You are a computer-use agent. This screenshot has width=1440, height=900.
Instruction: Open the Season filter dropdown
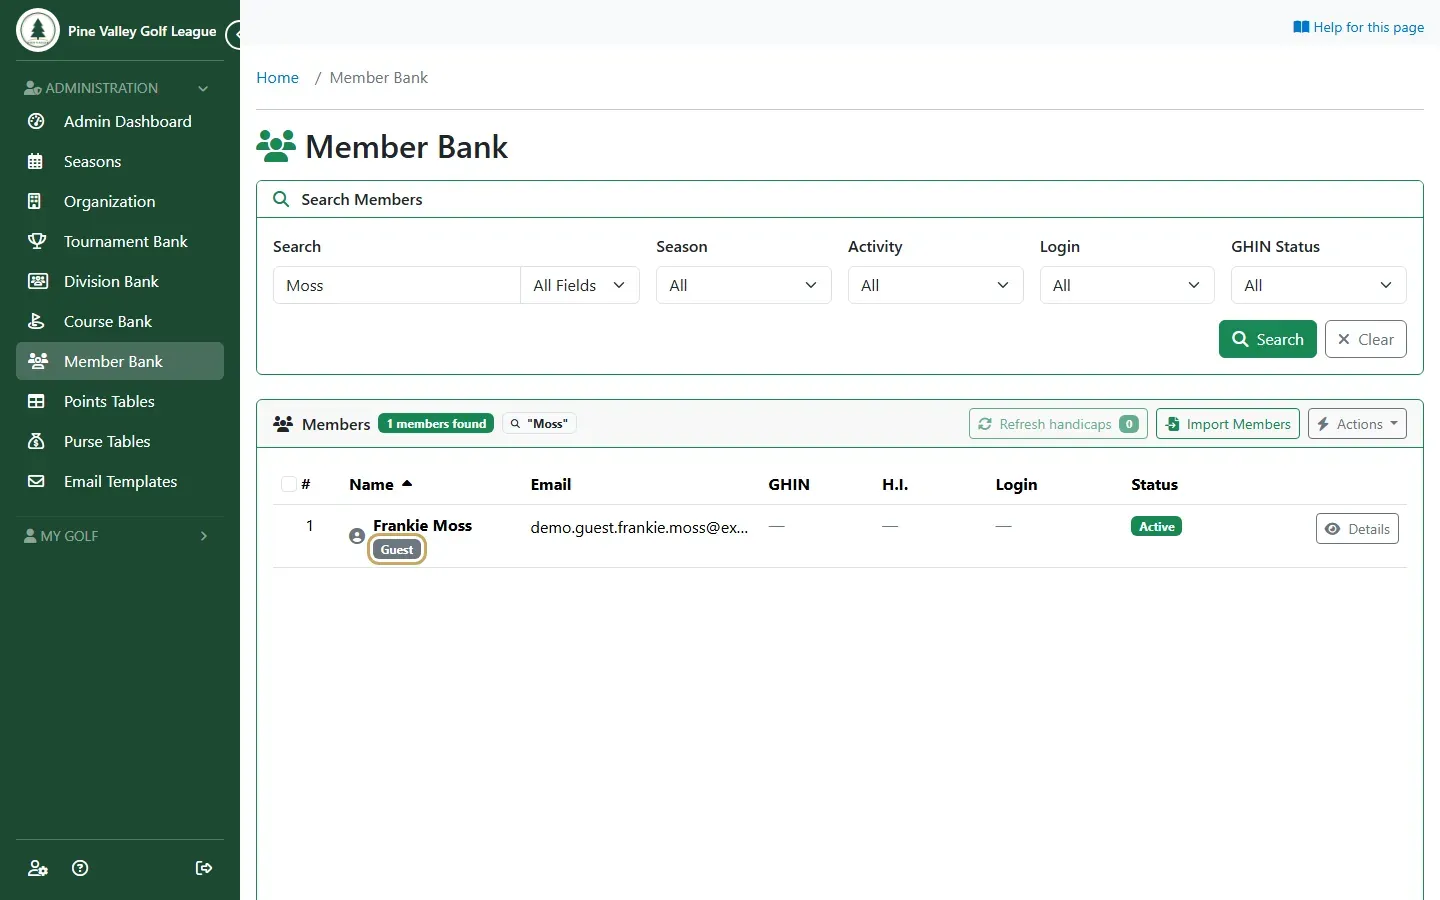(x=744, y=285)
